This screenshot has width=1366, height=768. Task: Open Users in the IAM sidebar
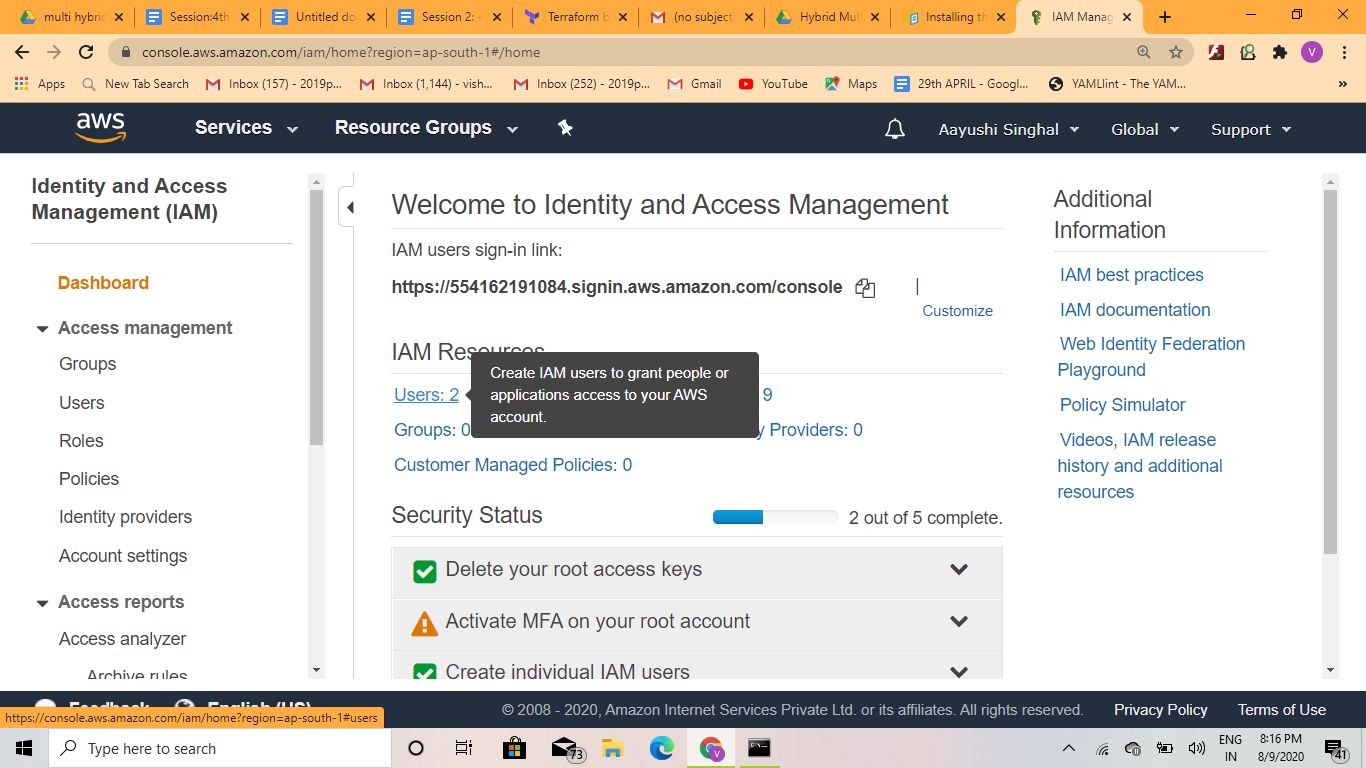pos(82,403)
